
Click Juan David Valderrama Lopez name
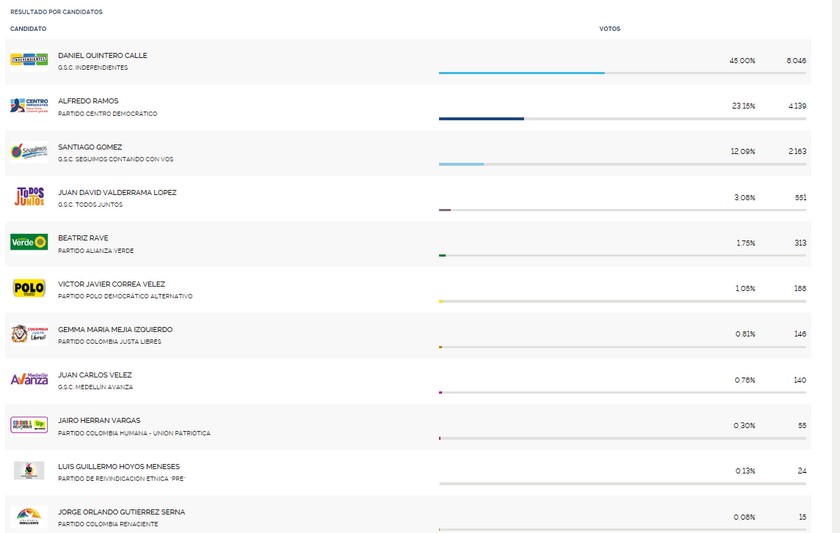(x=117, y=192)
